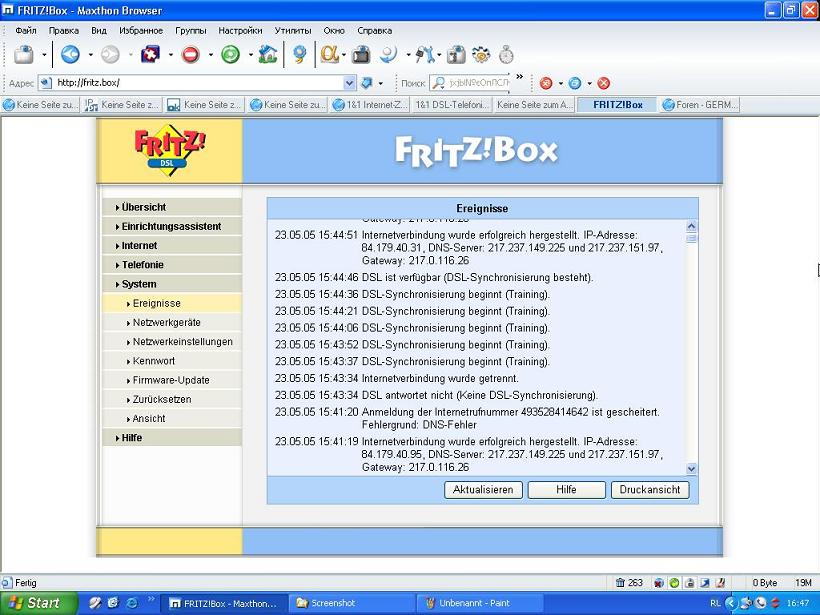Open the Übersicht page
The height and width of the screenshot is (615, 820).
[172, 207]
